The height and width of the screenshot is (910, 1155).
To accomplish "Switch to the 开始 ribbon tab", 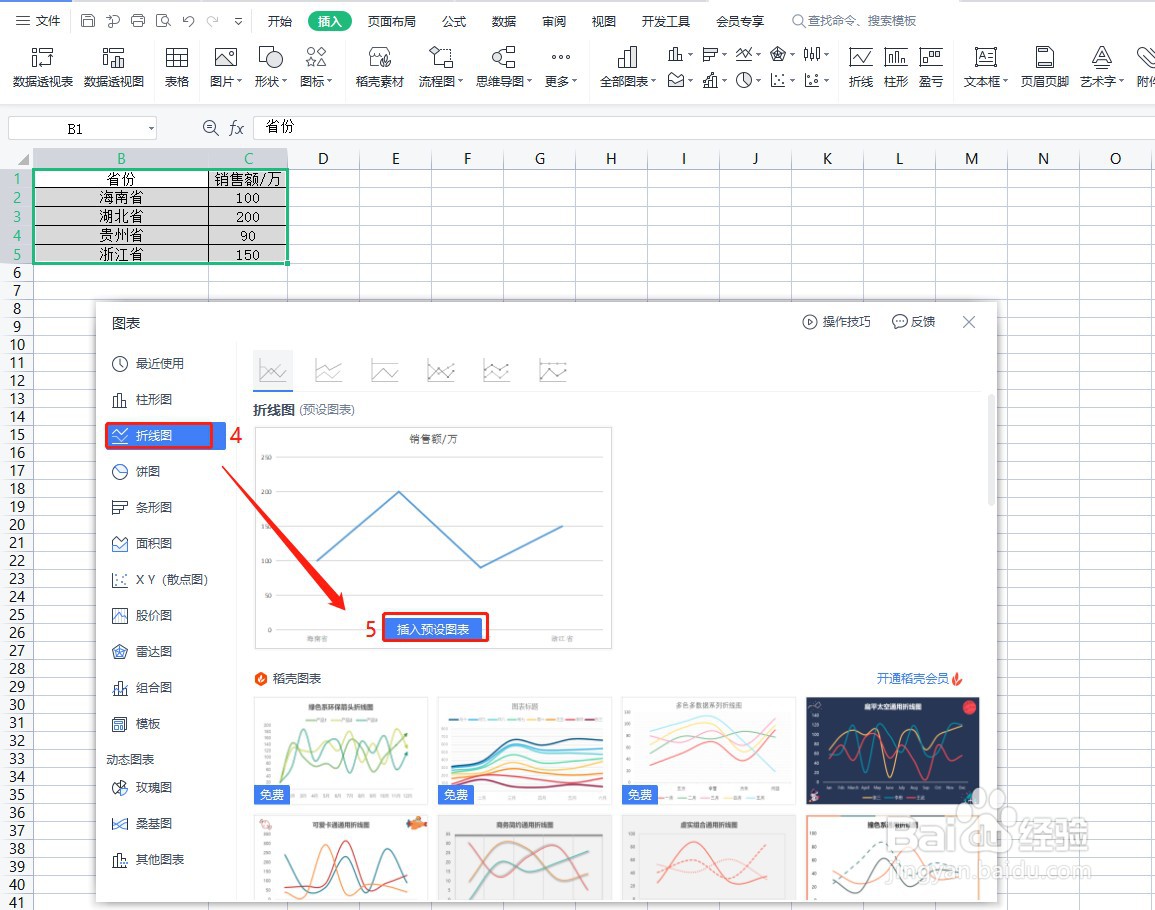I will point(280,21).
